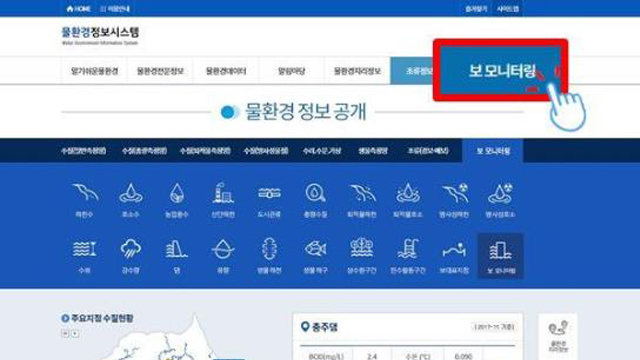Select the 농업용수 leaf-droplet icon

tap(177, 200)
